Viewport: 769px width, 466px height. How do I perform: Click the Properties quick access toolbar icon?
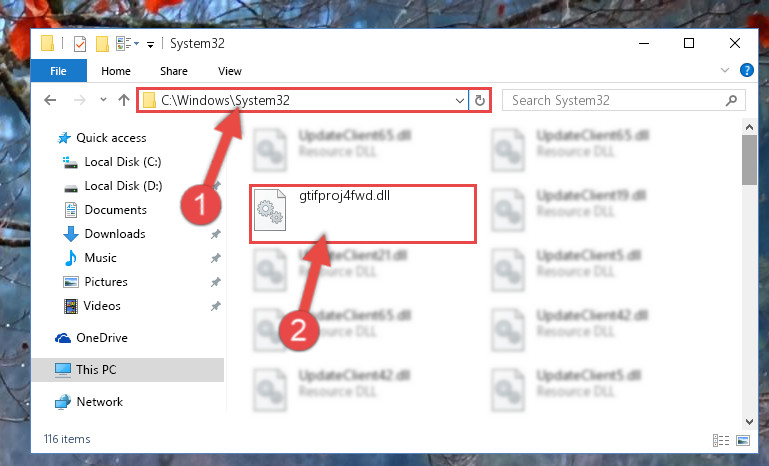(79, 44)
